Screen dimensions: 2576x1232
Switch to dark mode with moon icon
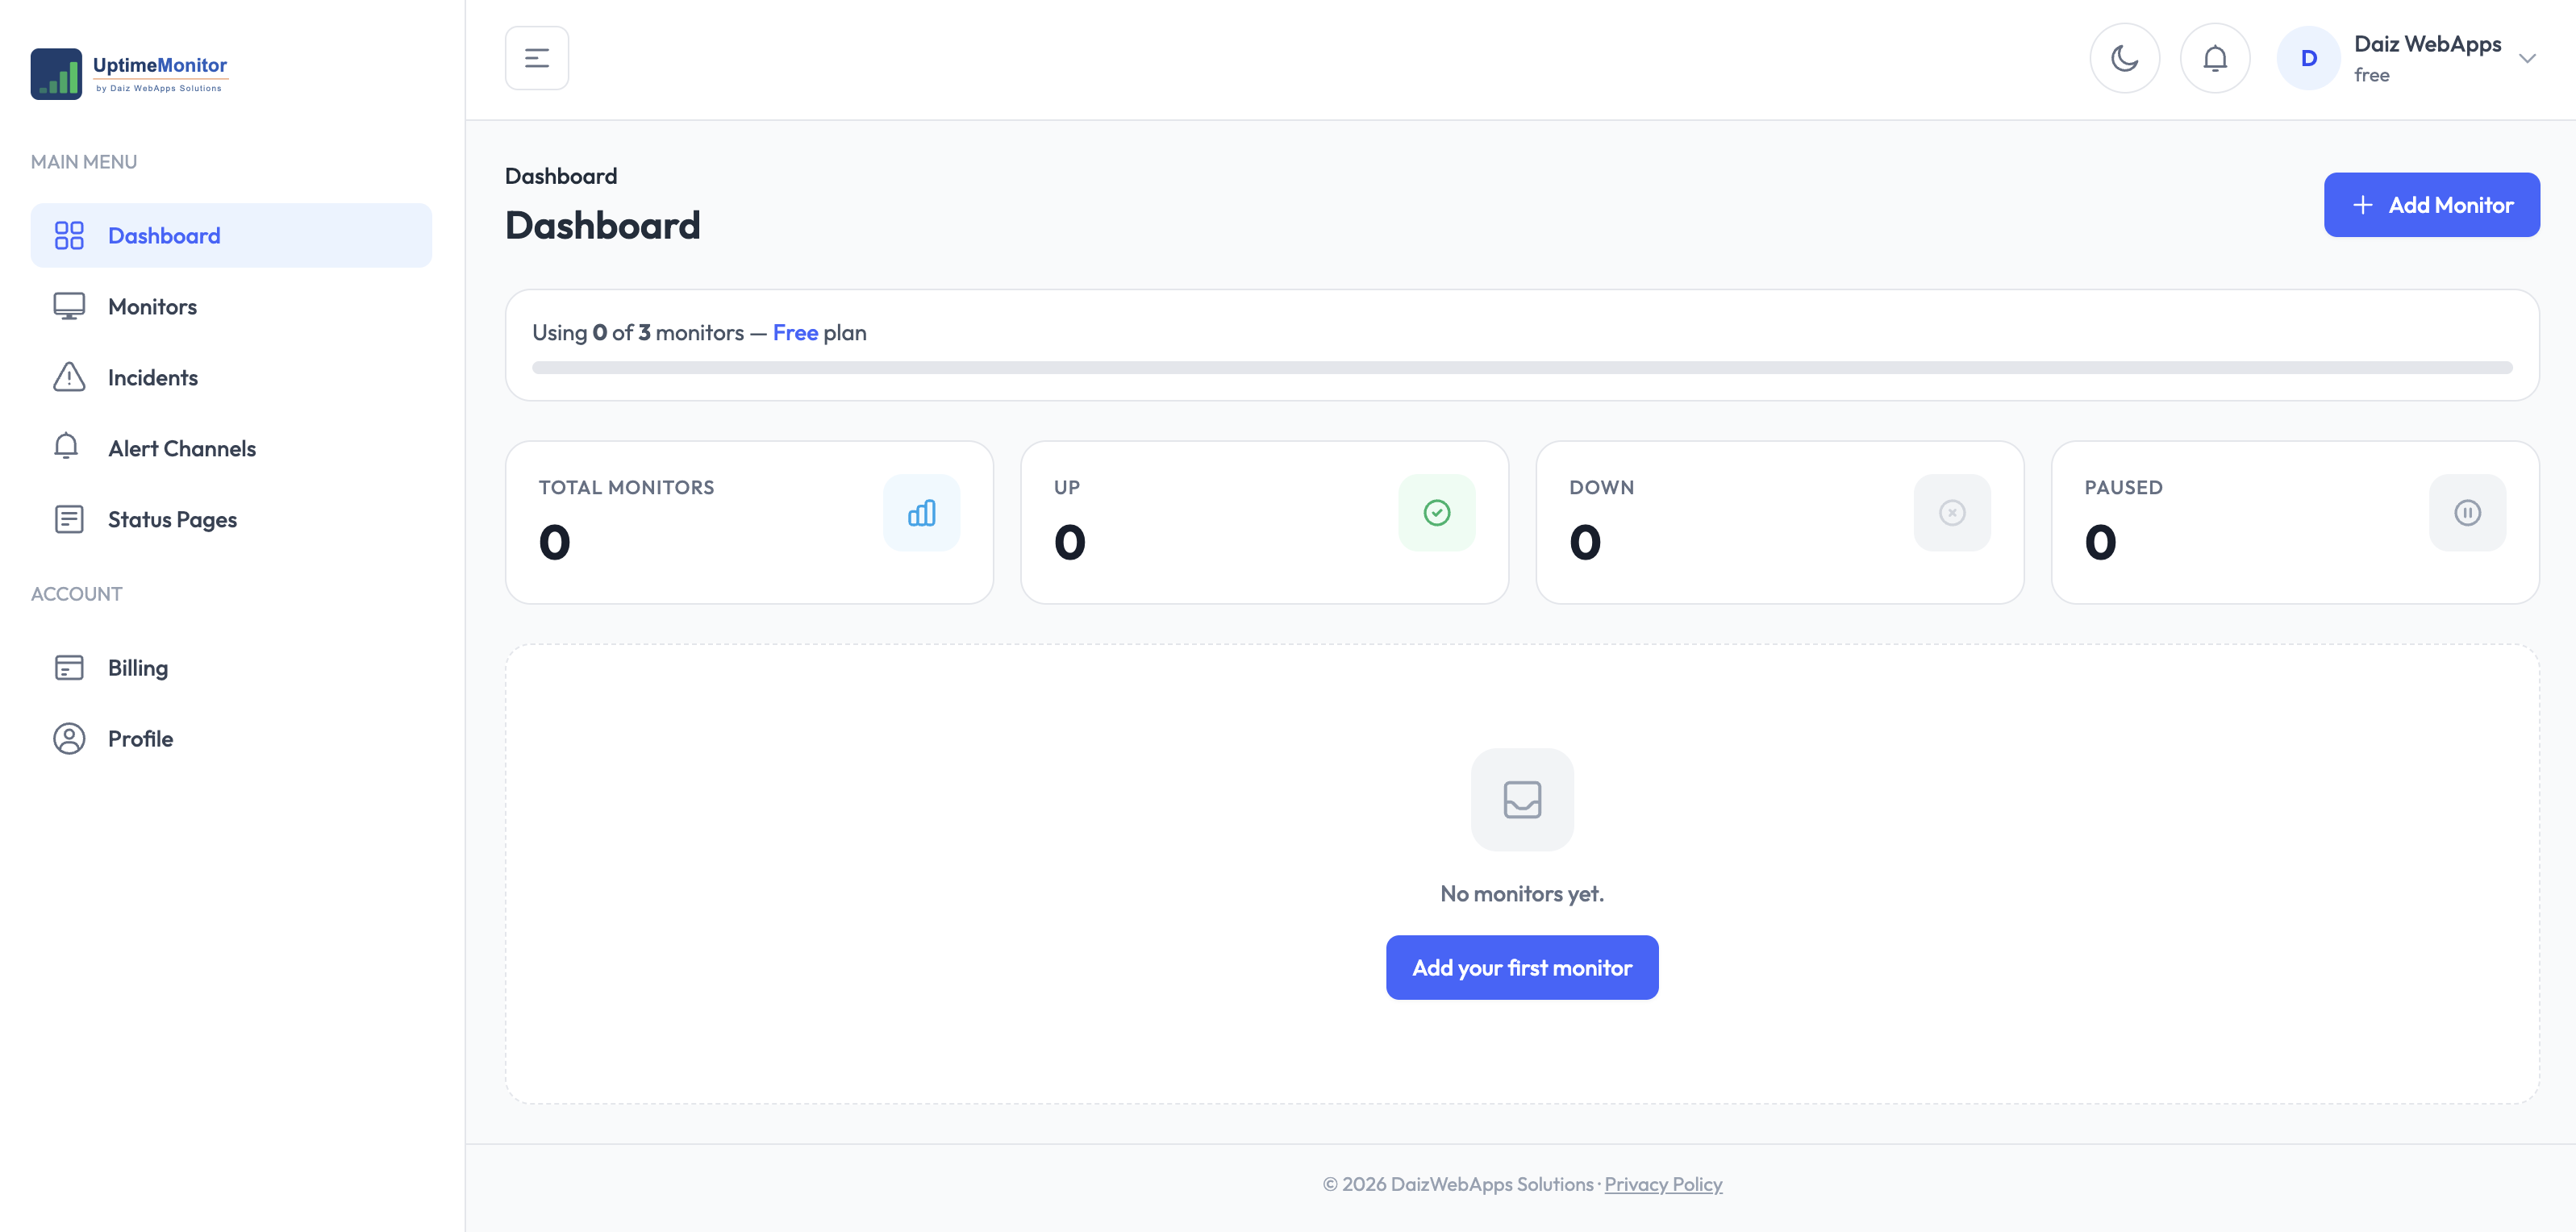(x=2125, y=58)
